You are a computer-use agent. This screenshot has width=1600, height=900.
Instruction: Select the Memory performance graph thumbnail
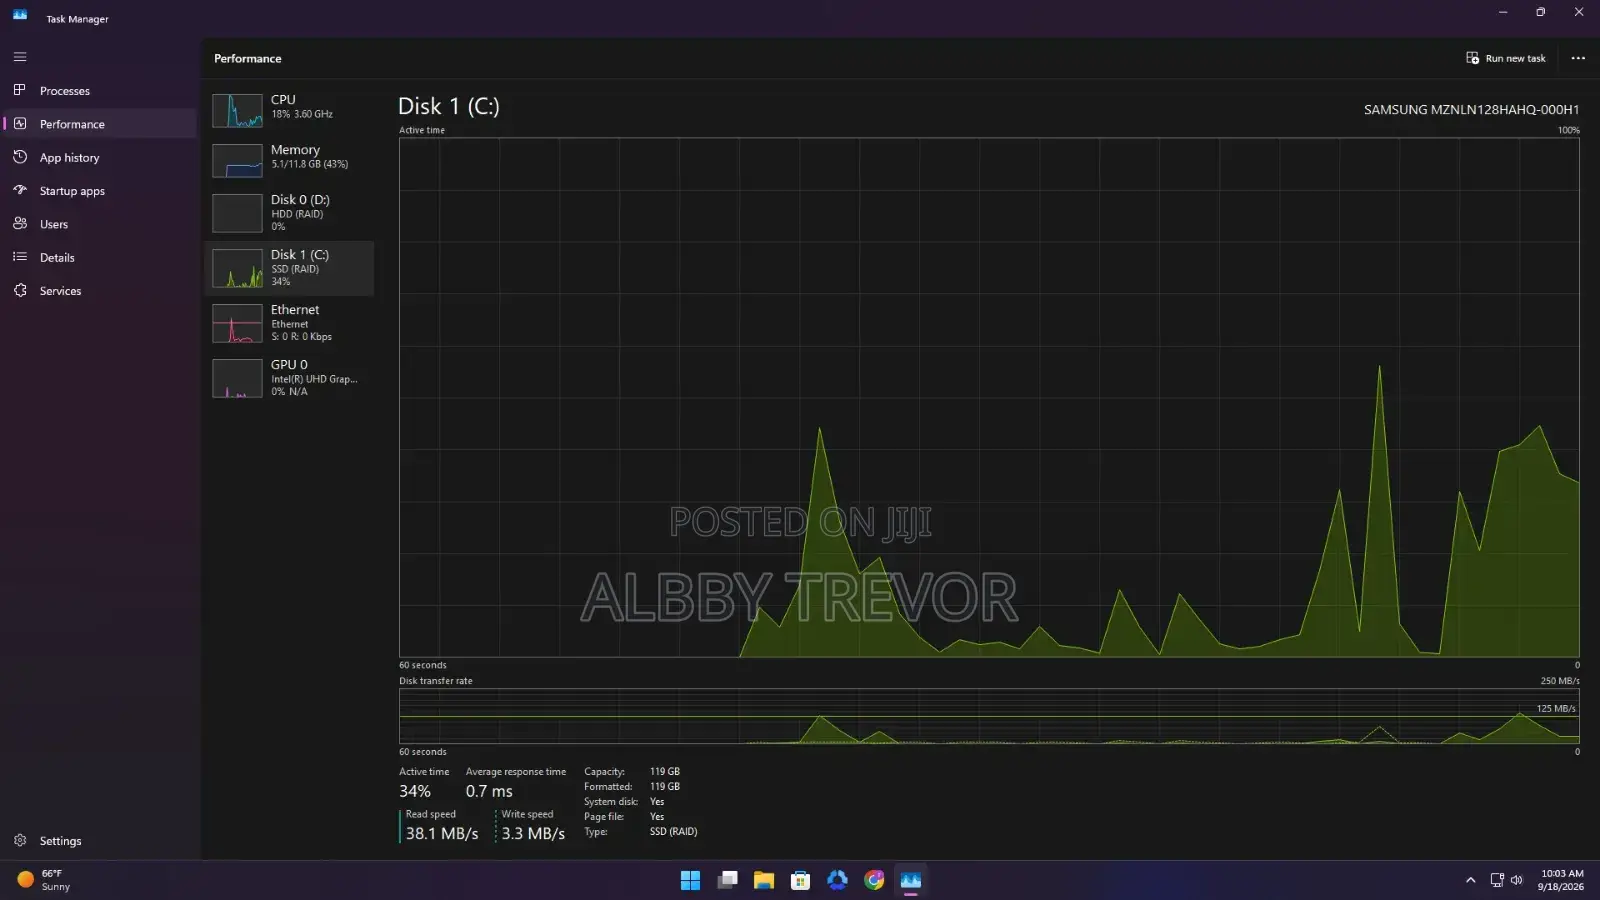point(237,160)
